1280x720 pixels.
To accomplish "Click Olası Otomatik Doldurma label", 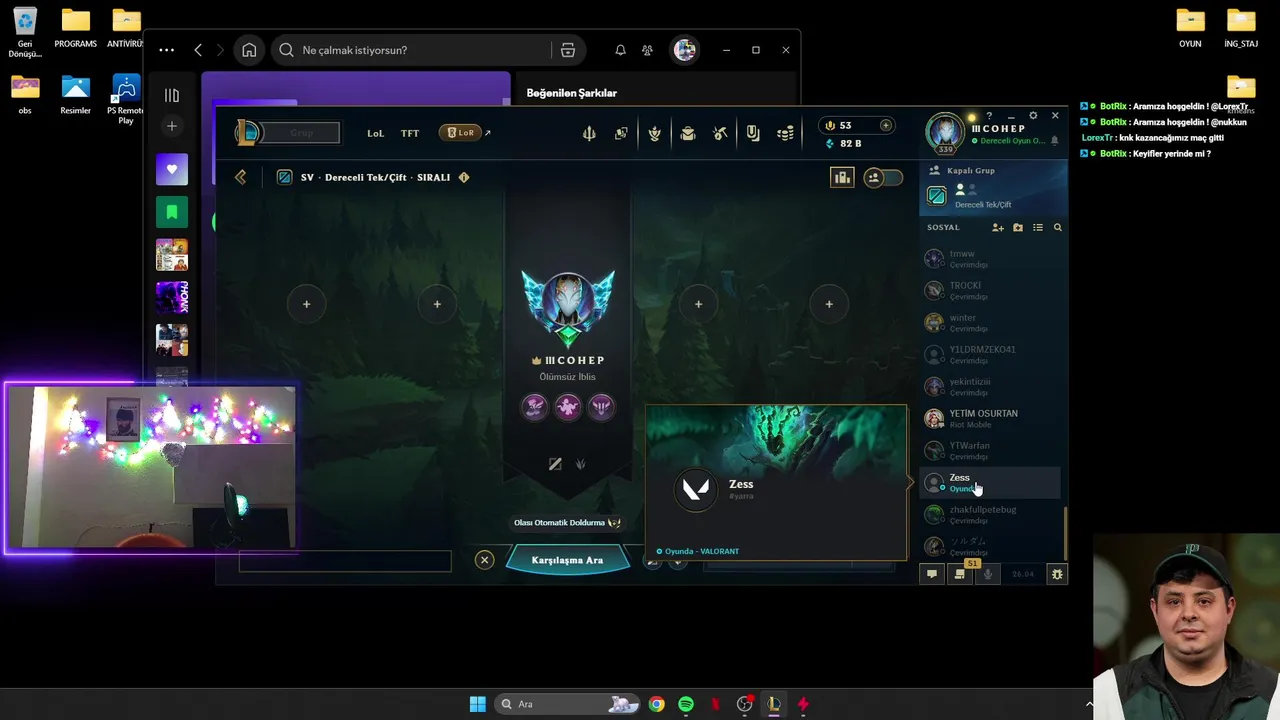I will tap(567, 523).
